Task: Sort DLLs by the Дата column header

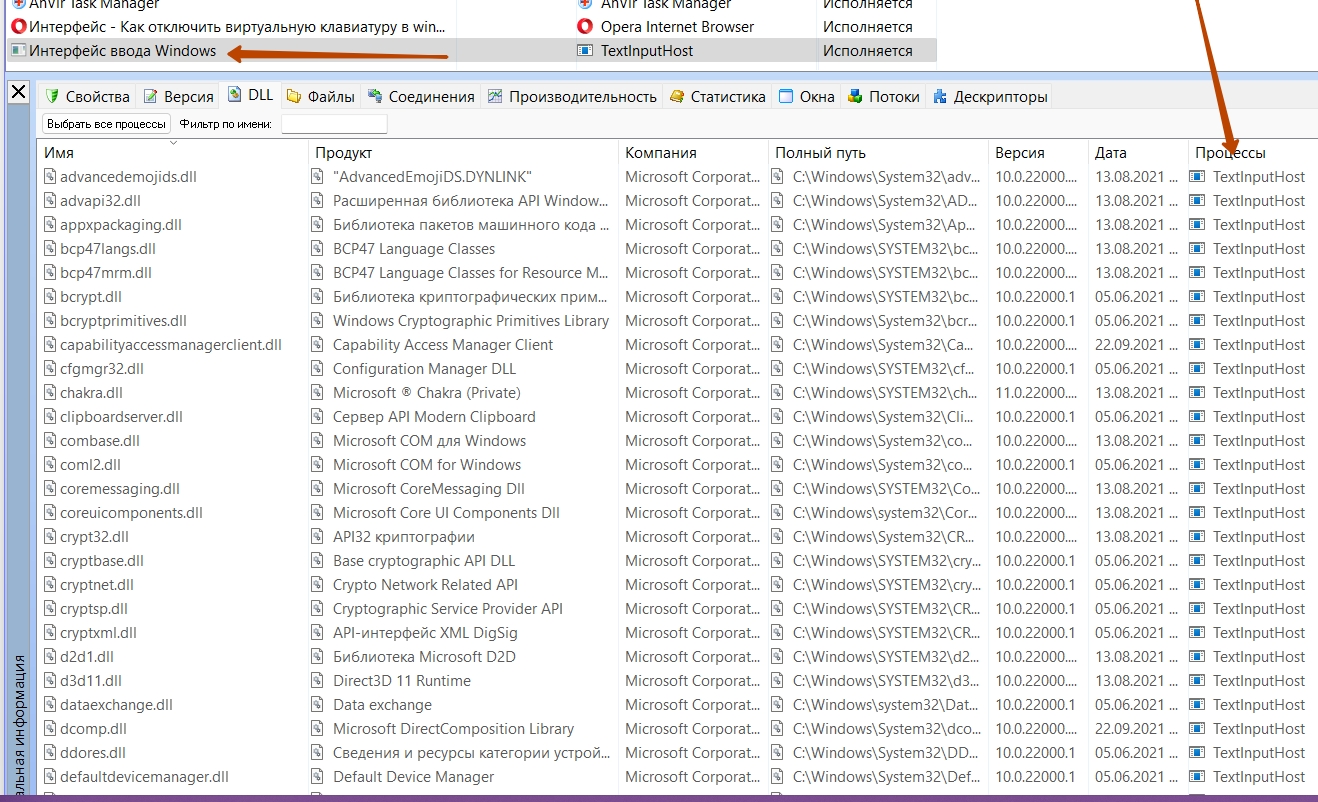Action: click(x=1139, y=153)
